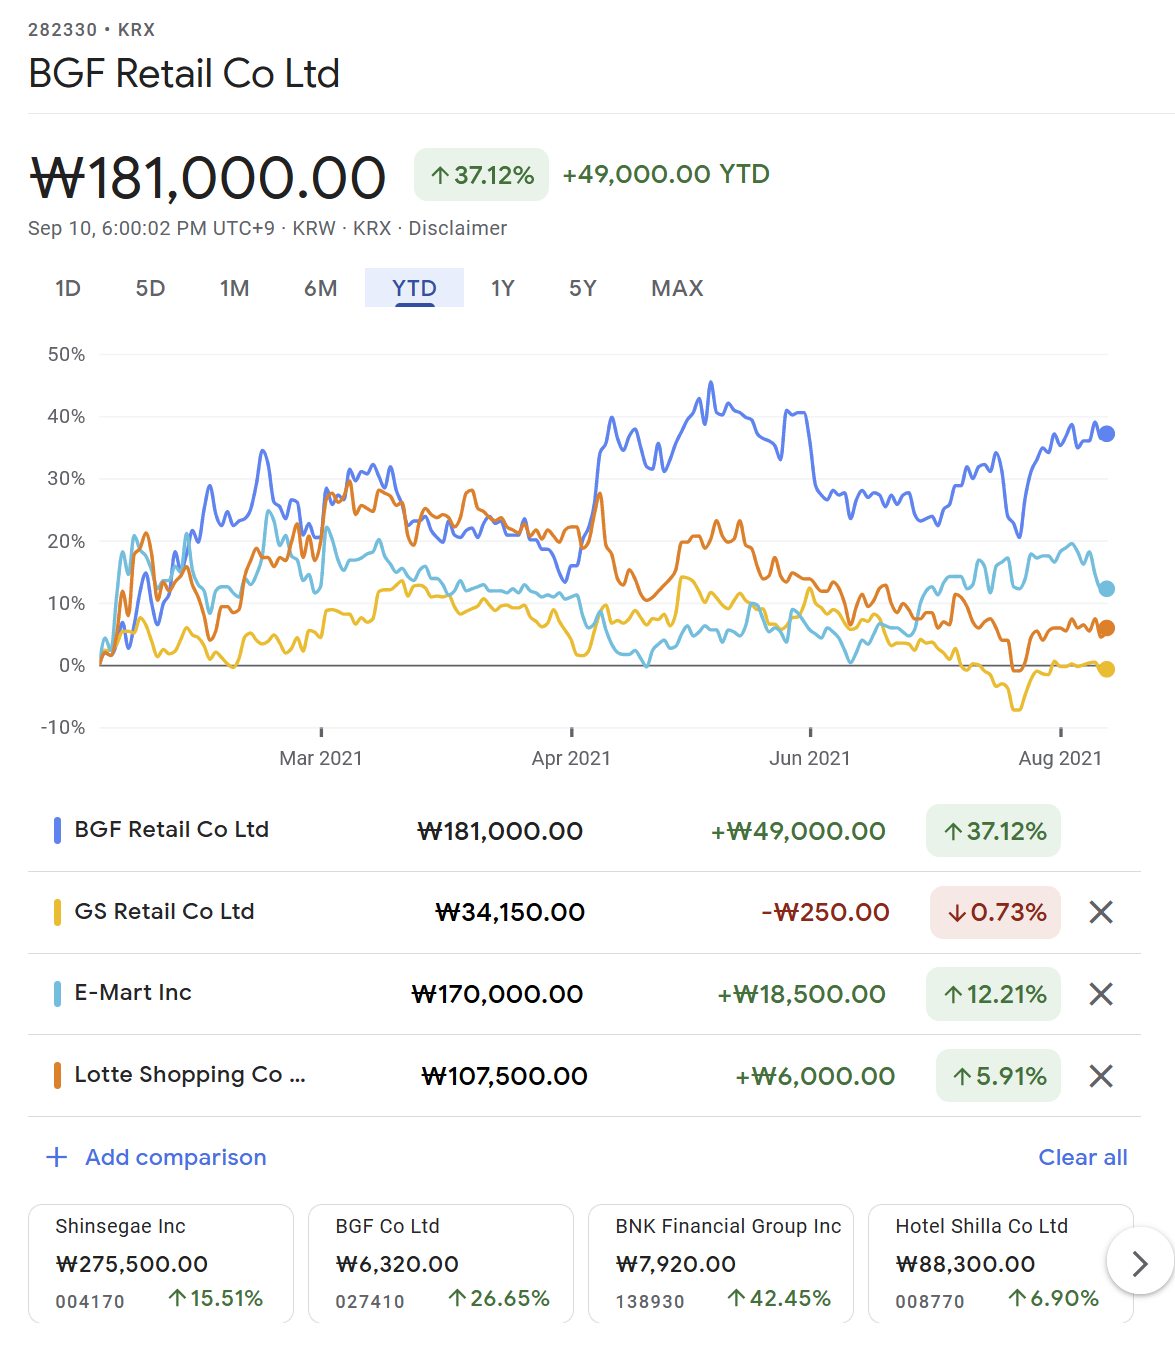Add BGF Co Ltd suggestion card
This screenshot has width=1175, height=1350.
pyautogui.click(x=440, y=1263)
